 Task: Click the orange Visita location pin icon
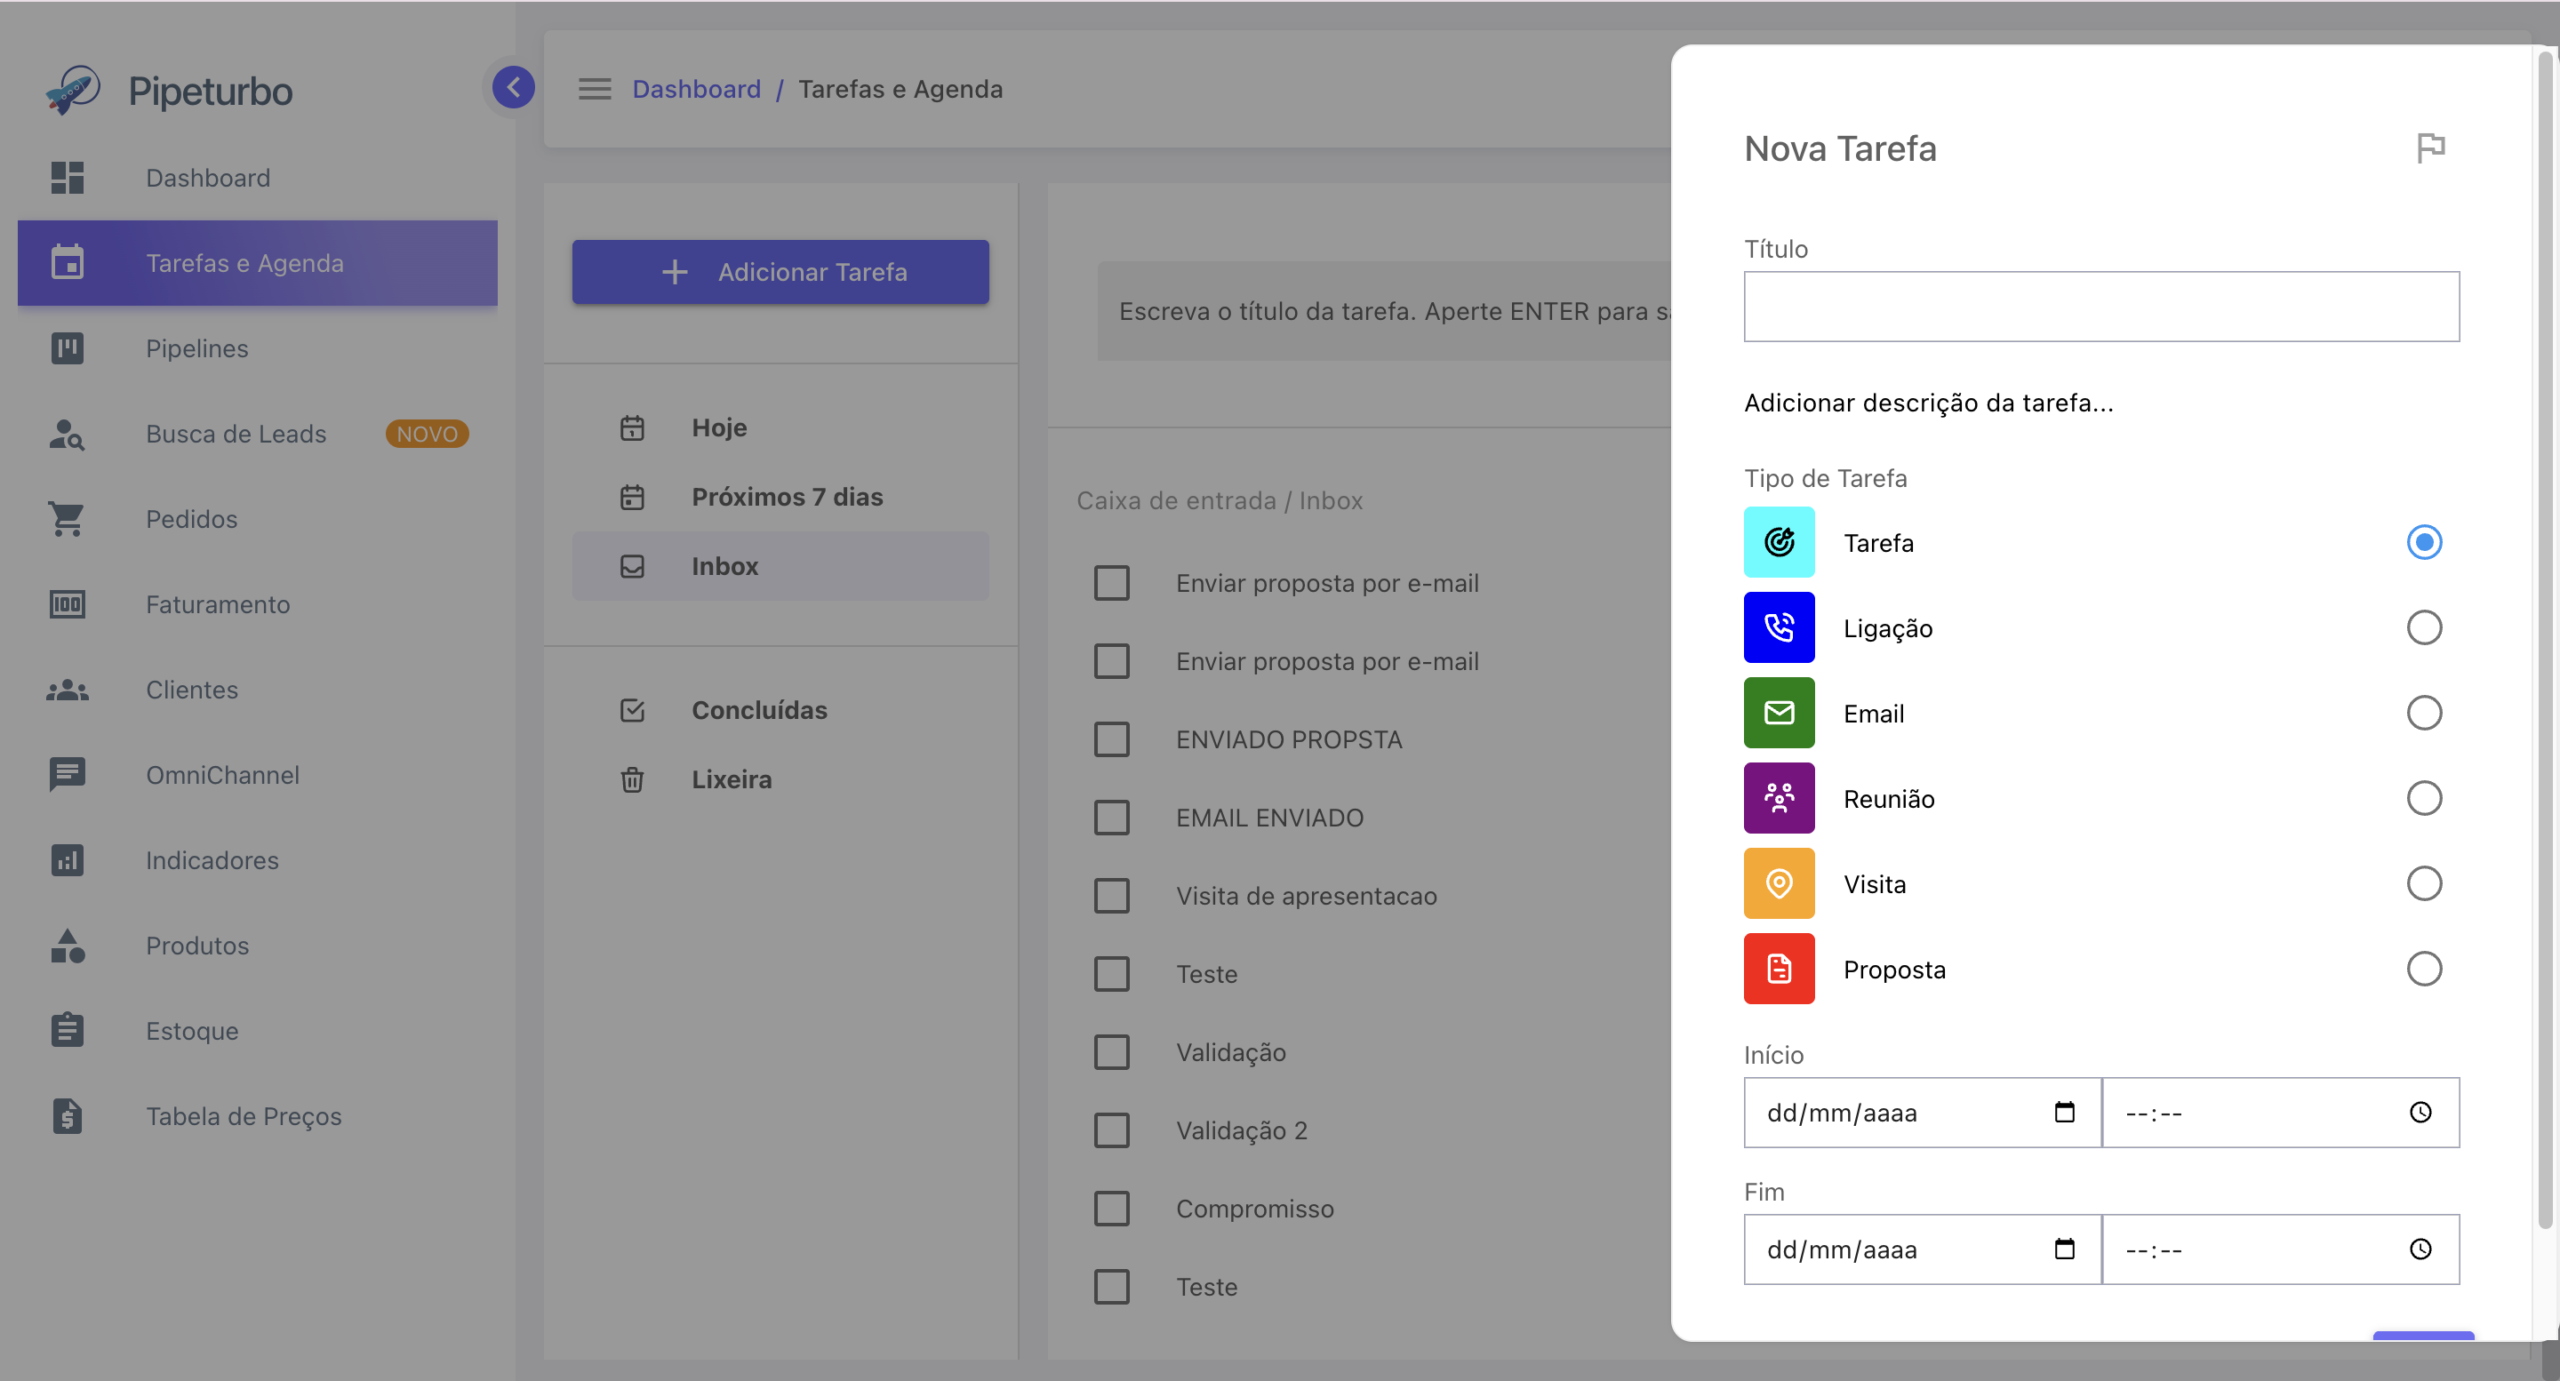click(x=1779, y=883)
